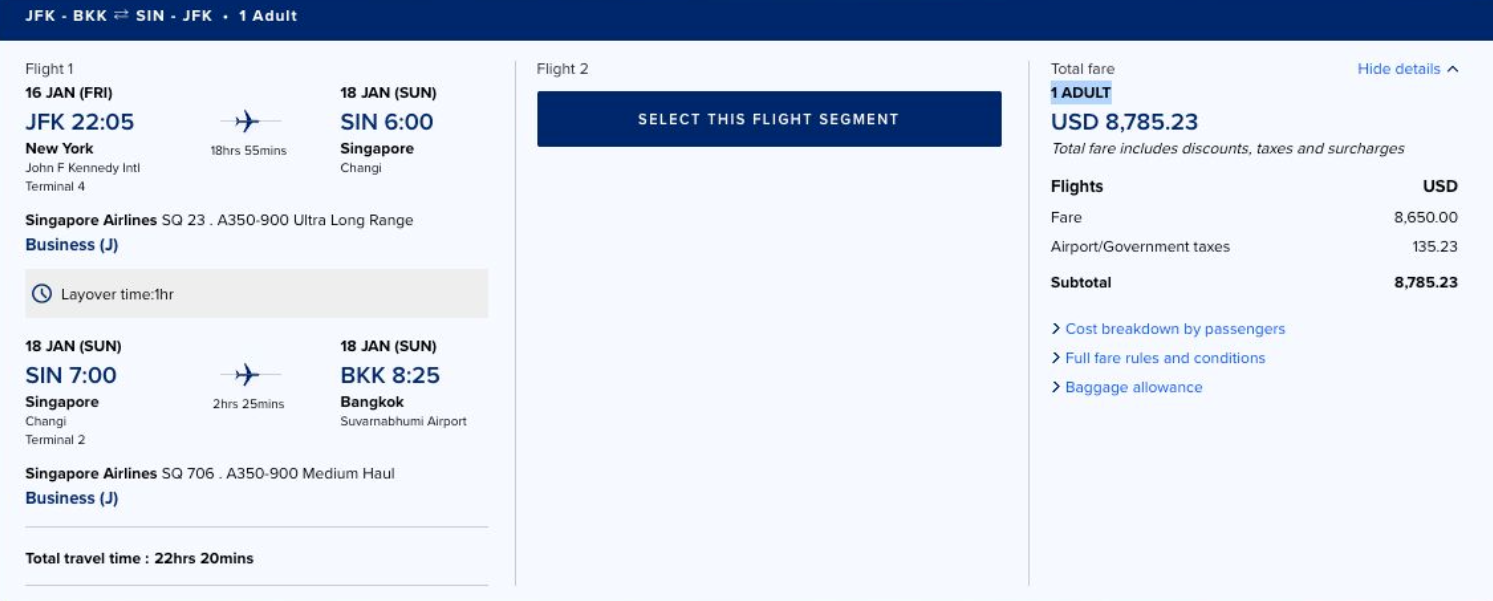The image size is (1493, 601).
Task: Click the Flight 2 heading
Action: (562, 69)
